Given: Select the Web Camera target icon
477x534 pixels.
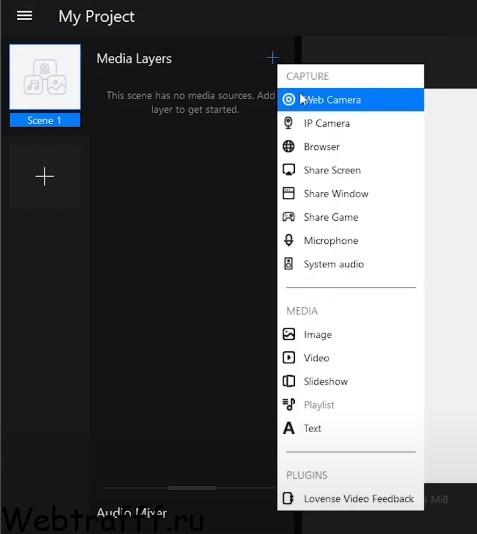Looking at the screenshot, I should [x=289, y=99].
